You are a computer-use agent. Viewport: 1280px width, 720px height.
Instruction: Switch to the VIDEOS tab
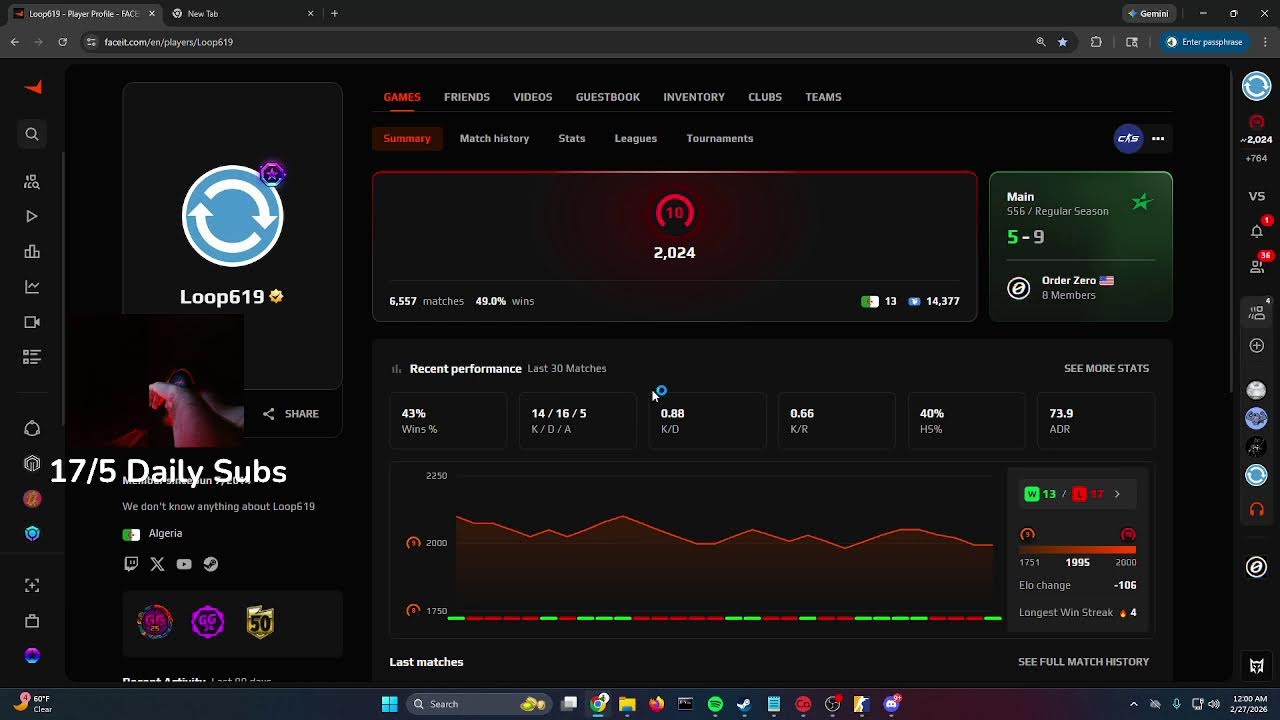(x=533, y=97)
